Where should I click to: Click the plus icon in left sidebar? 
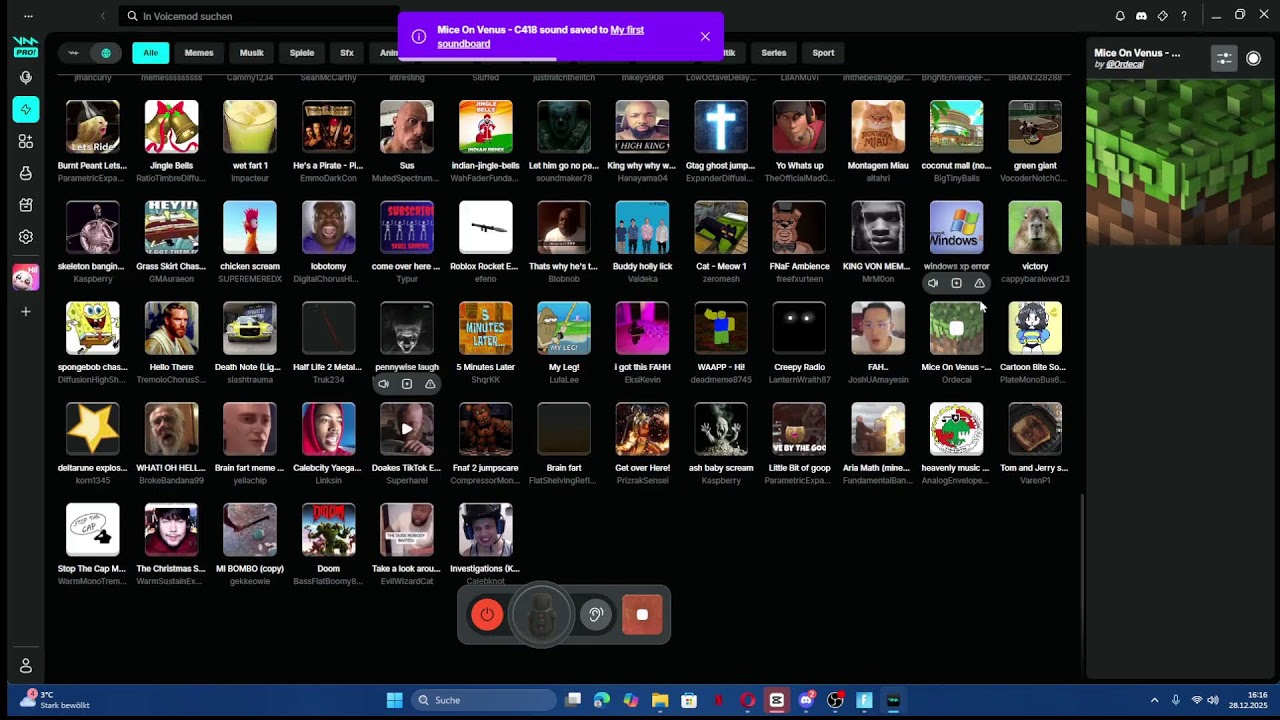26,311
